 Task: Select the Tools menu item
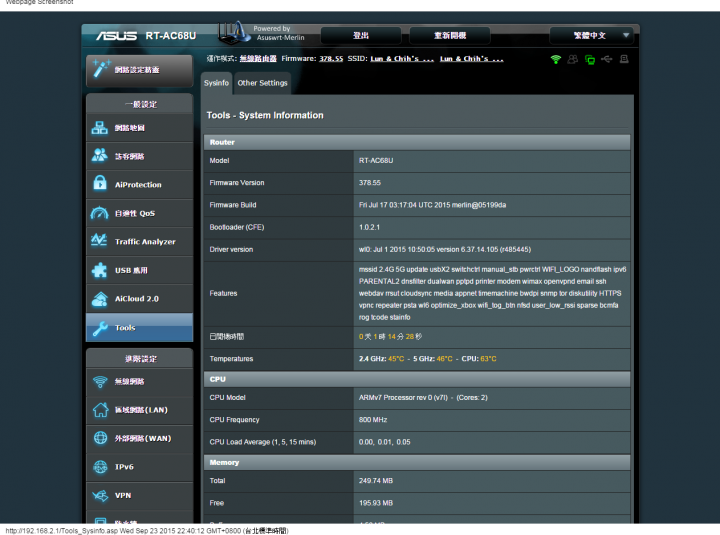[x=140, y=327]
